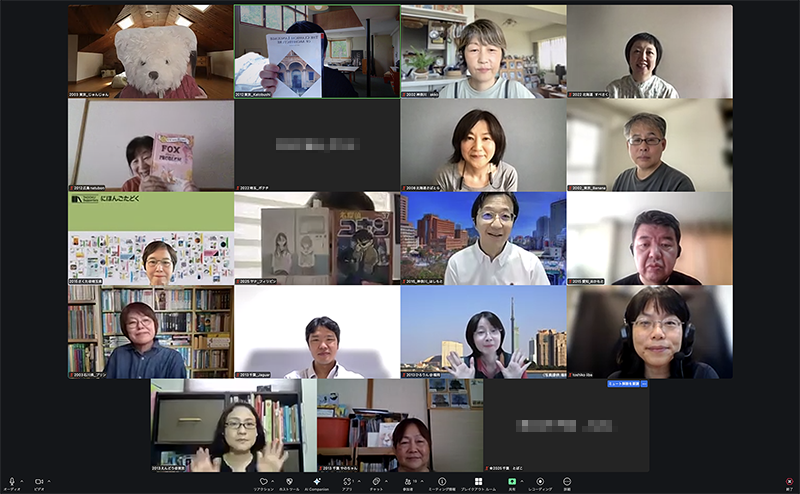Screen dimensions: 800x494
Task: Click the green share screen button
Action: point(511,481)
